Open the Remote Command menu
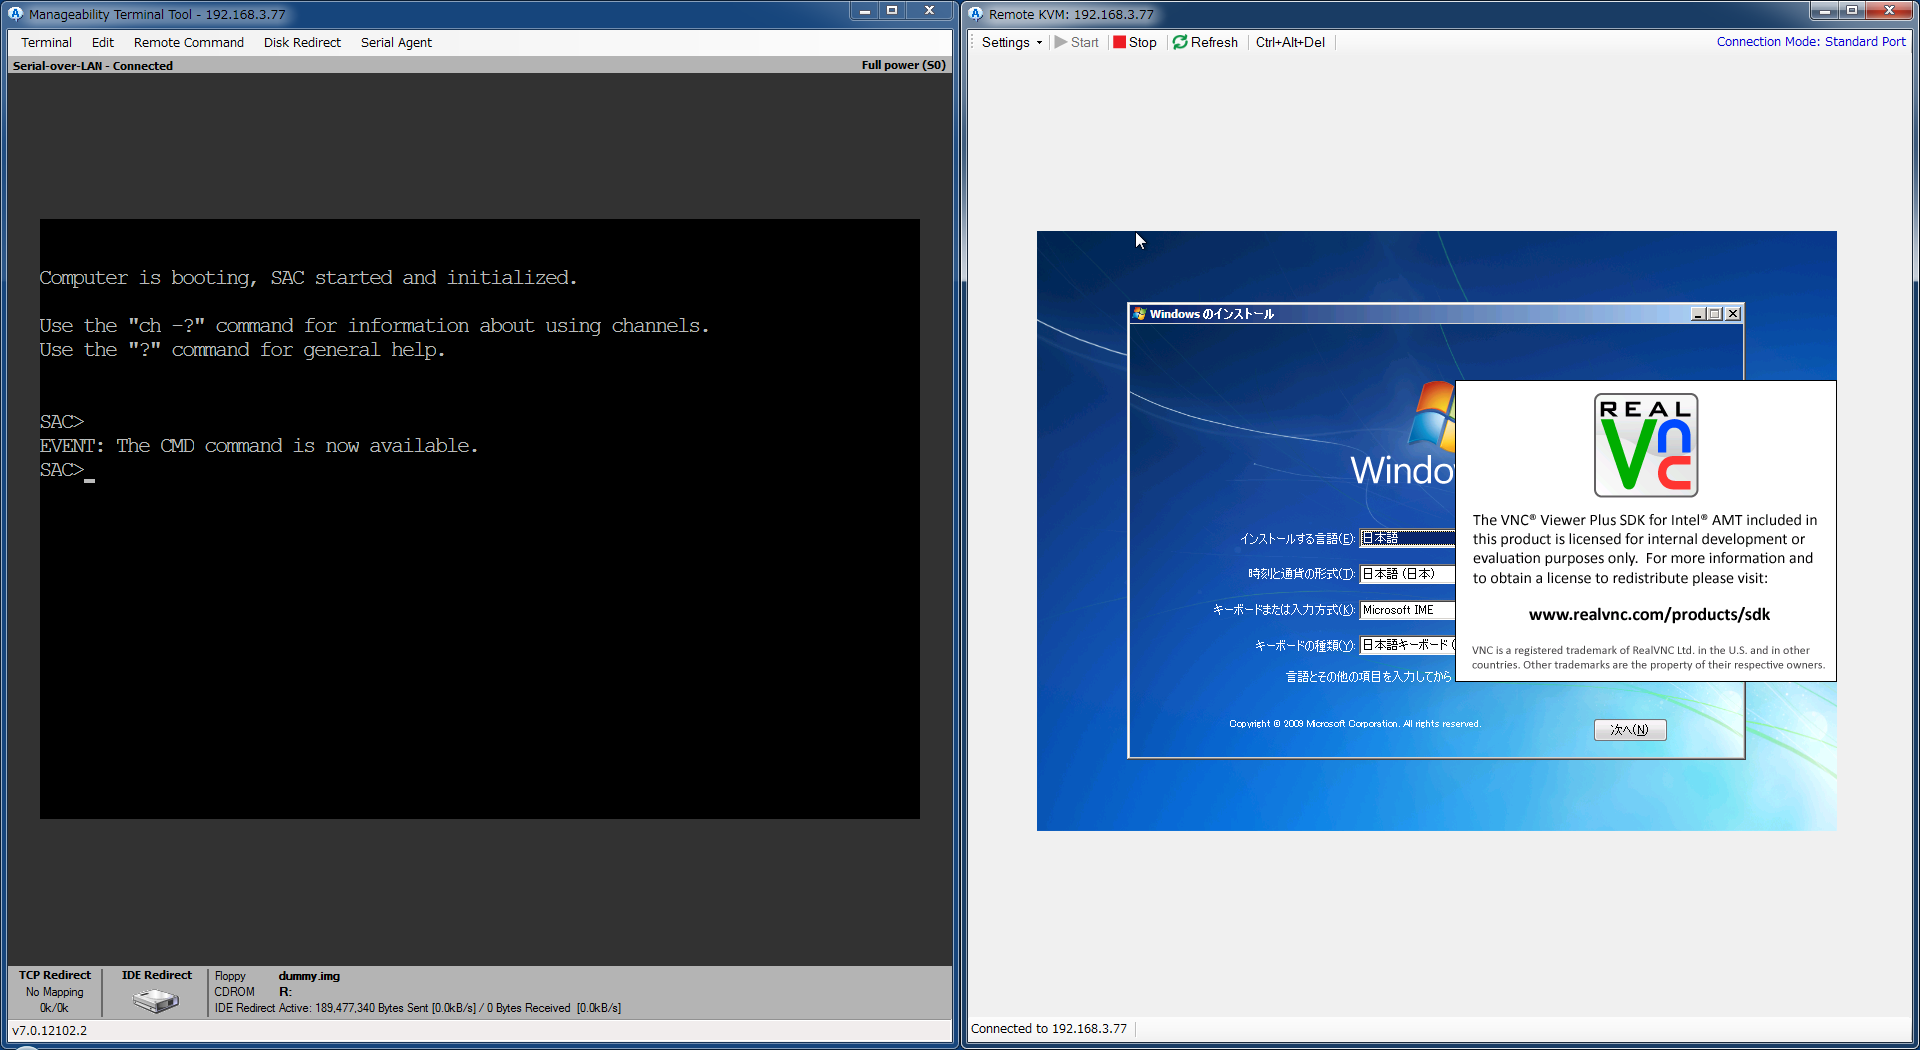The width and height of the screenshot is (1920, 1050). click(189, 42)
